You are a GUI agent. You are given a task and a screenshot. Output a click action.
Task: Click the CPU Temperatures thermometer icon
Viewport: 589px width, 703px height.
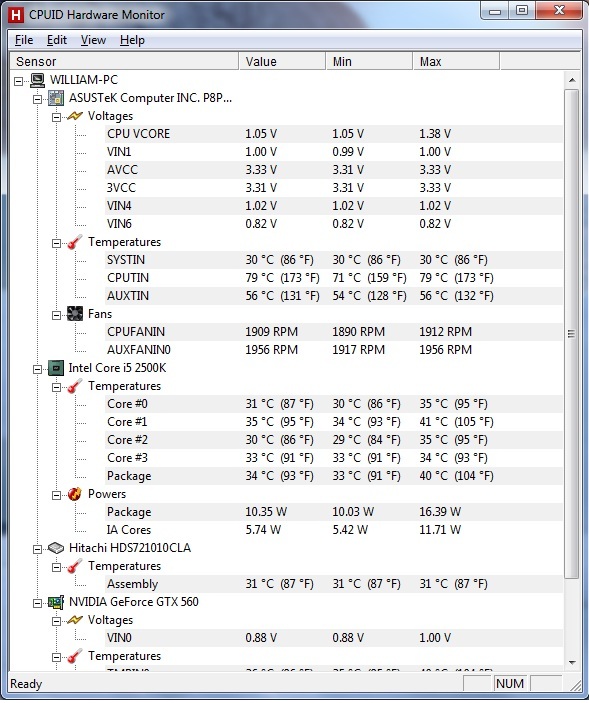click(x=75, y=386)
